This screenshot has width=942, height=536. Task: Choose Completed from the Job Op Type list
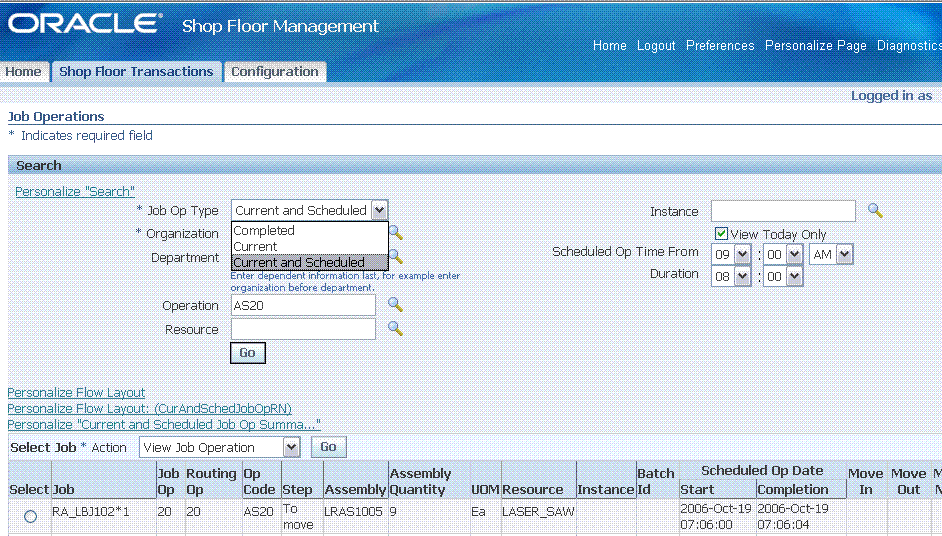[x=309, y=230]
